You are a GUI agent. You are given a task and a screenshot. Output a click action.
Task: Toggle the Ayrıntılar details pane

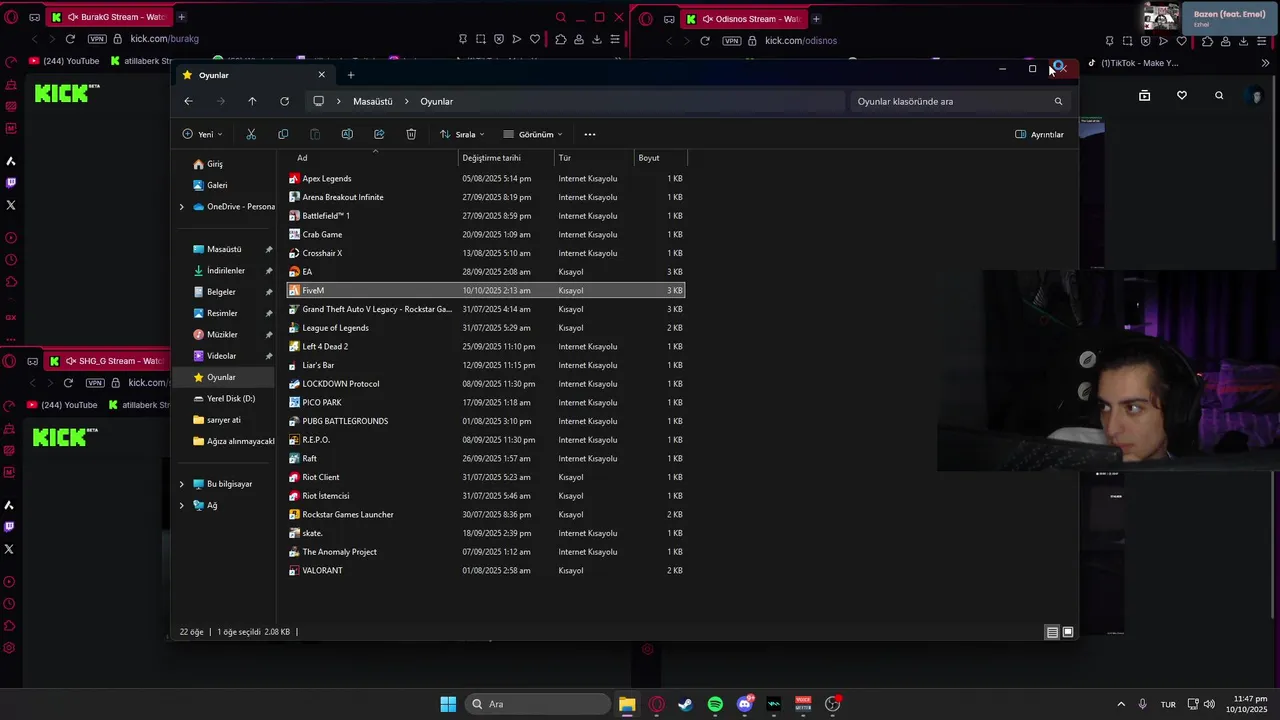point(1039,134)
